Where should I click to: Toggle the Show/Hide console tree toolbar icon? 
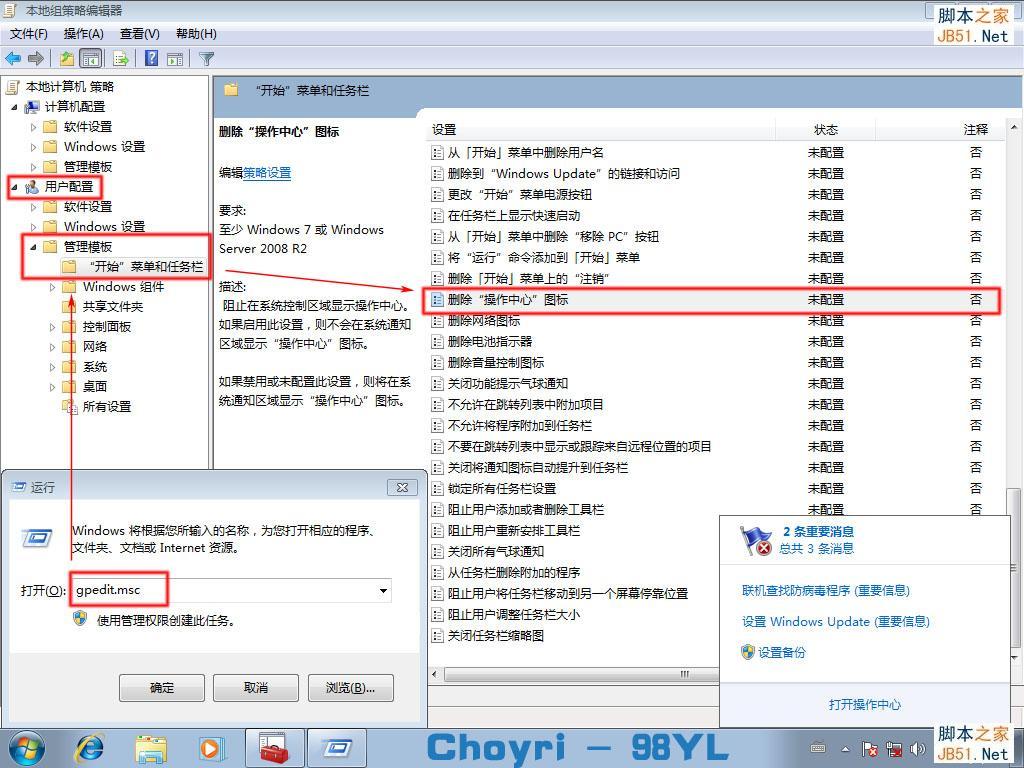[90, 58]
